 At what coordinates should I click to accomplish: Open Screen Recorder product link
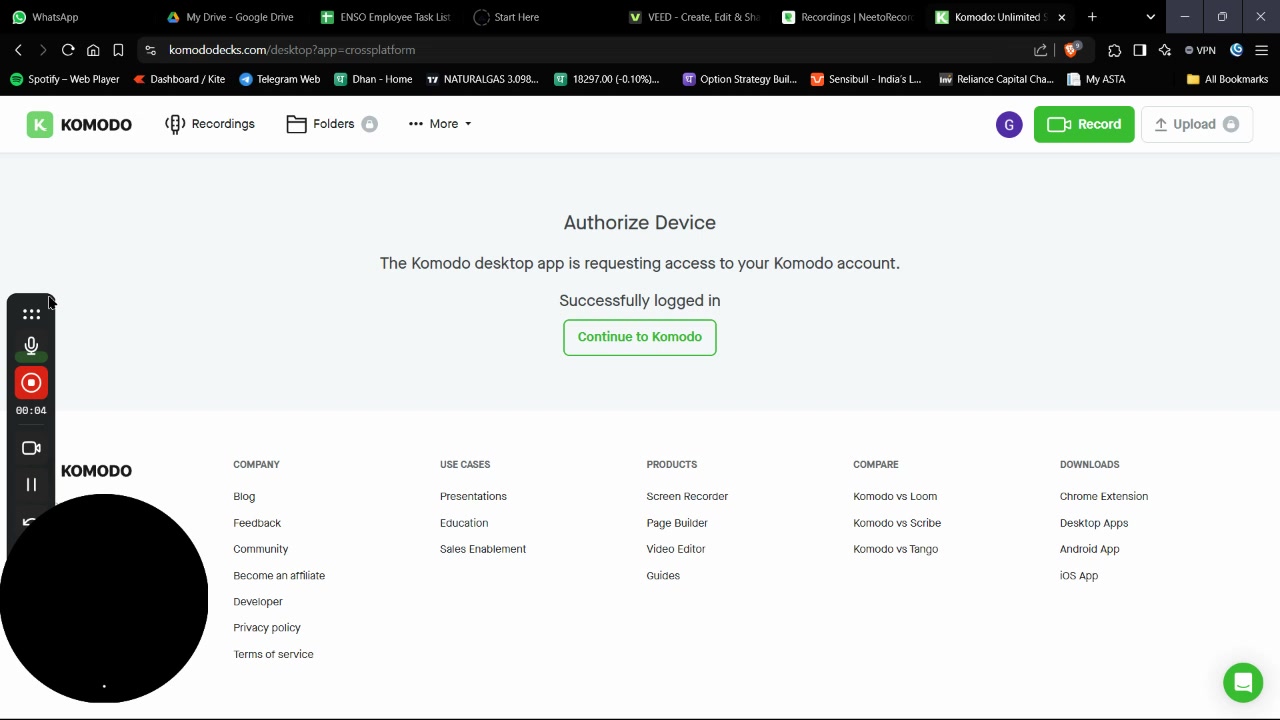coord(687,497)
